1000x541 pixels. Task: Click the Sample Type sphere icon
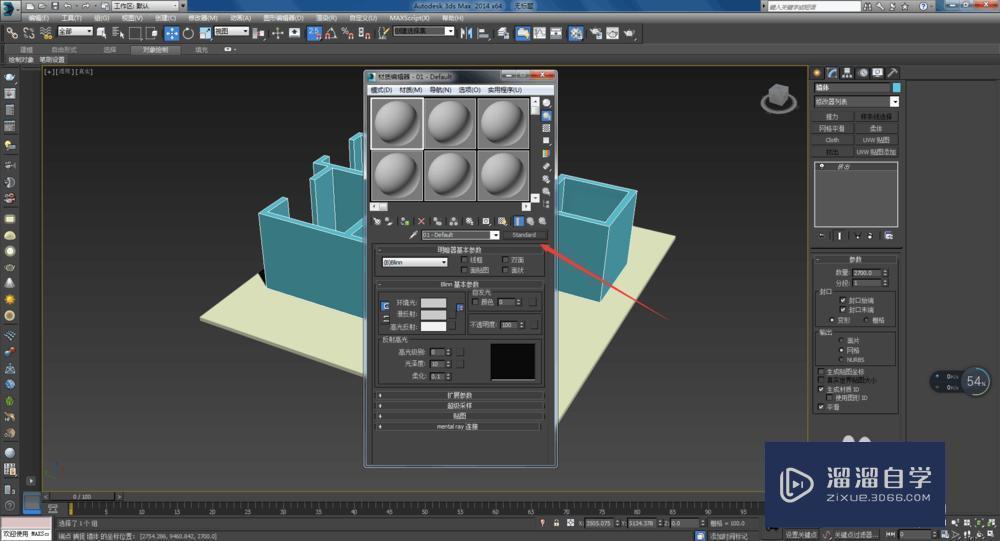[x=547, y=103]
